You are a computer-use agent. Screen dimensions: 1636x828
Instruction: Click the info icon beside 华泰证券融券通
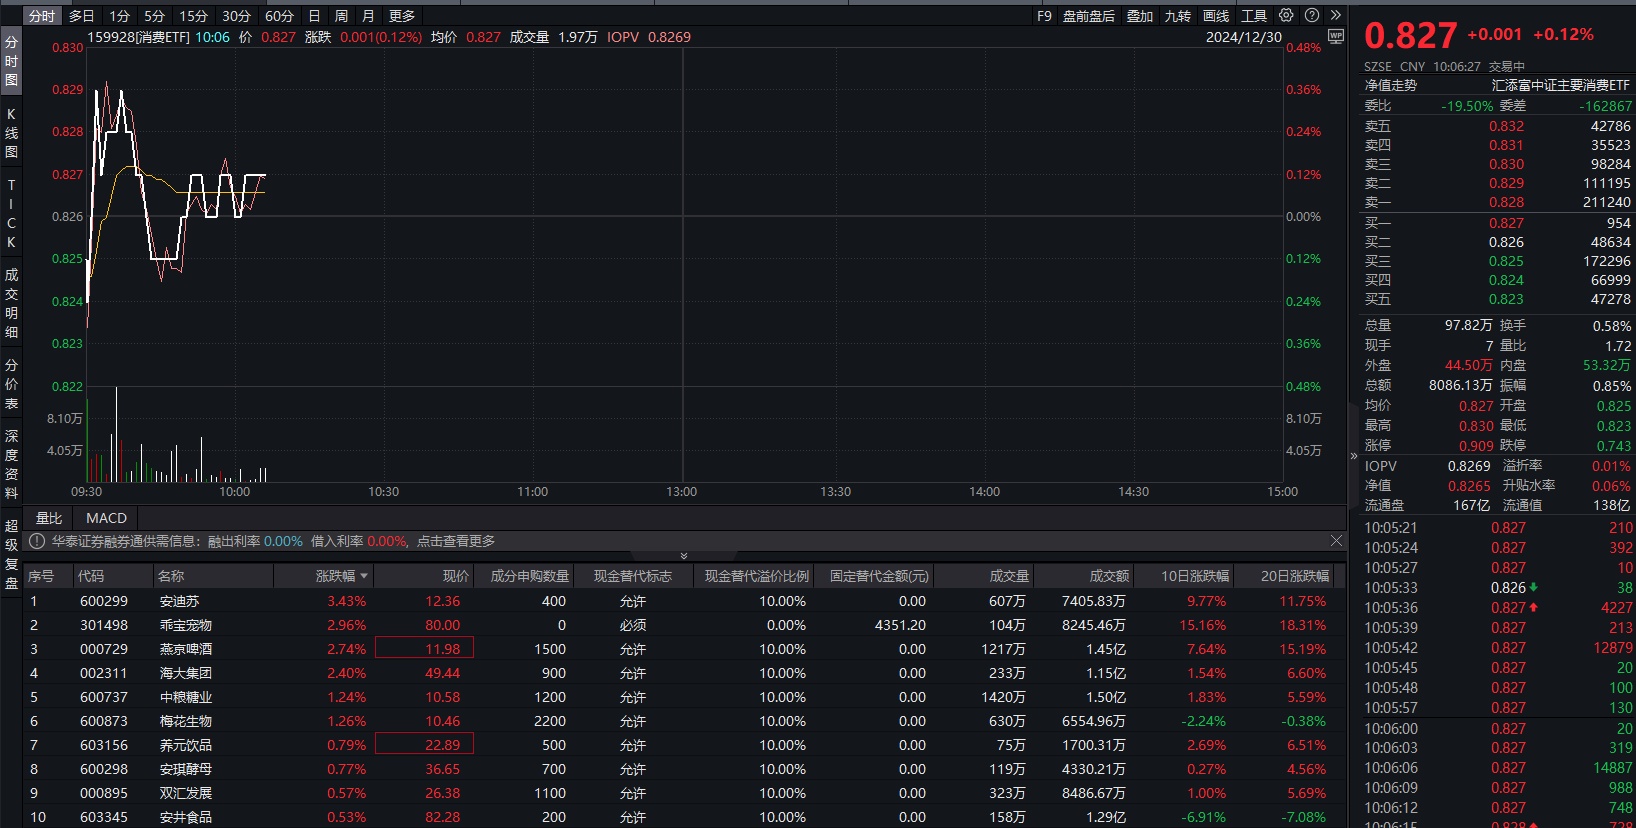pos(37,541)
